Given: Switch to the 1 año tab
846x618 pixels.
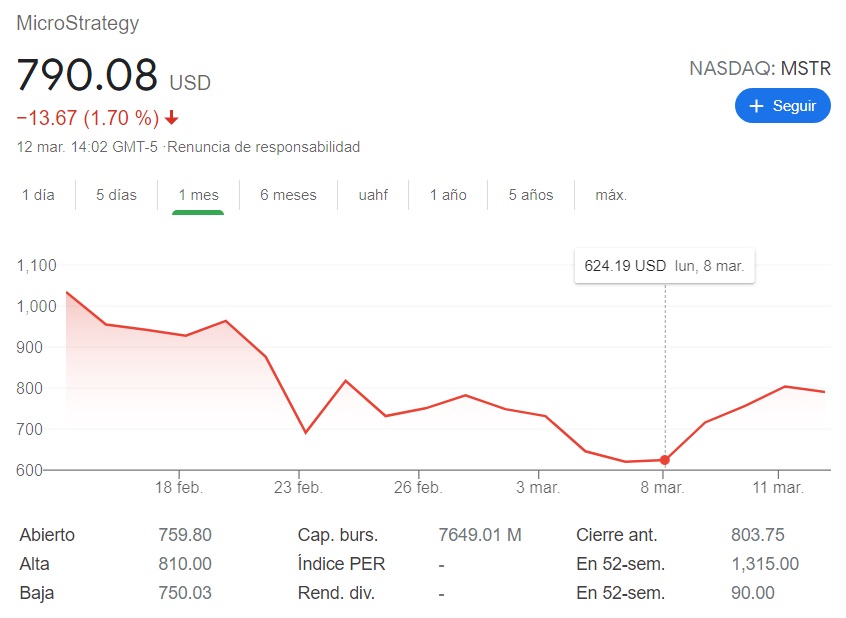Looking at the screenshot, I should [448, 195].
